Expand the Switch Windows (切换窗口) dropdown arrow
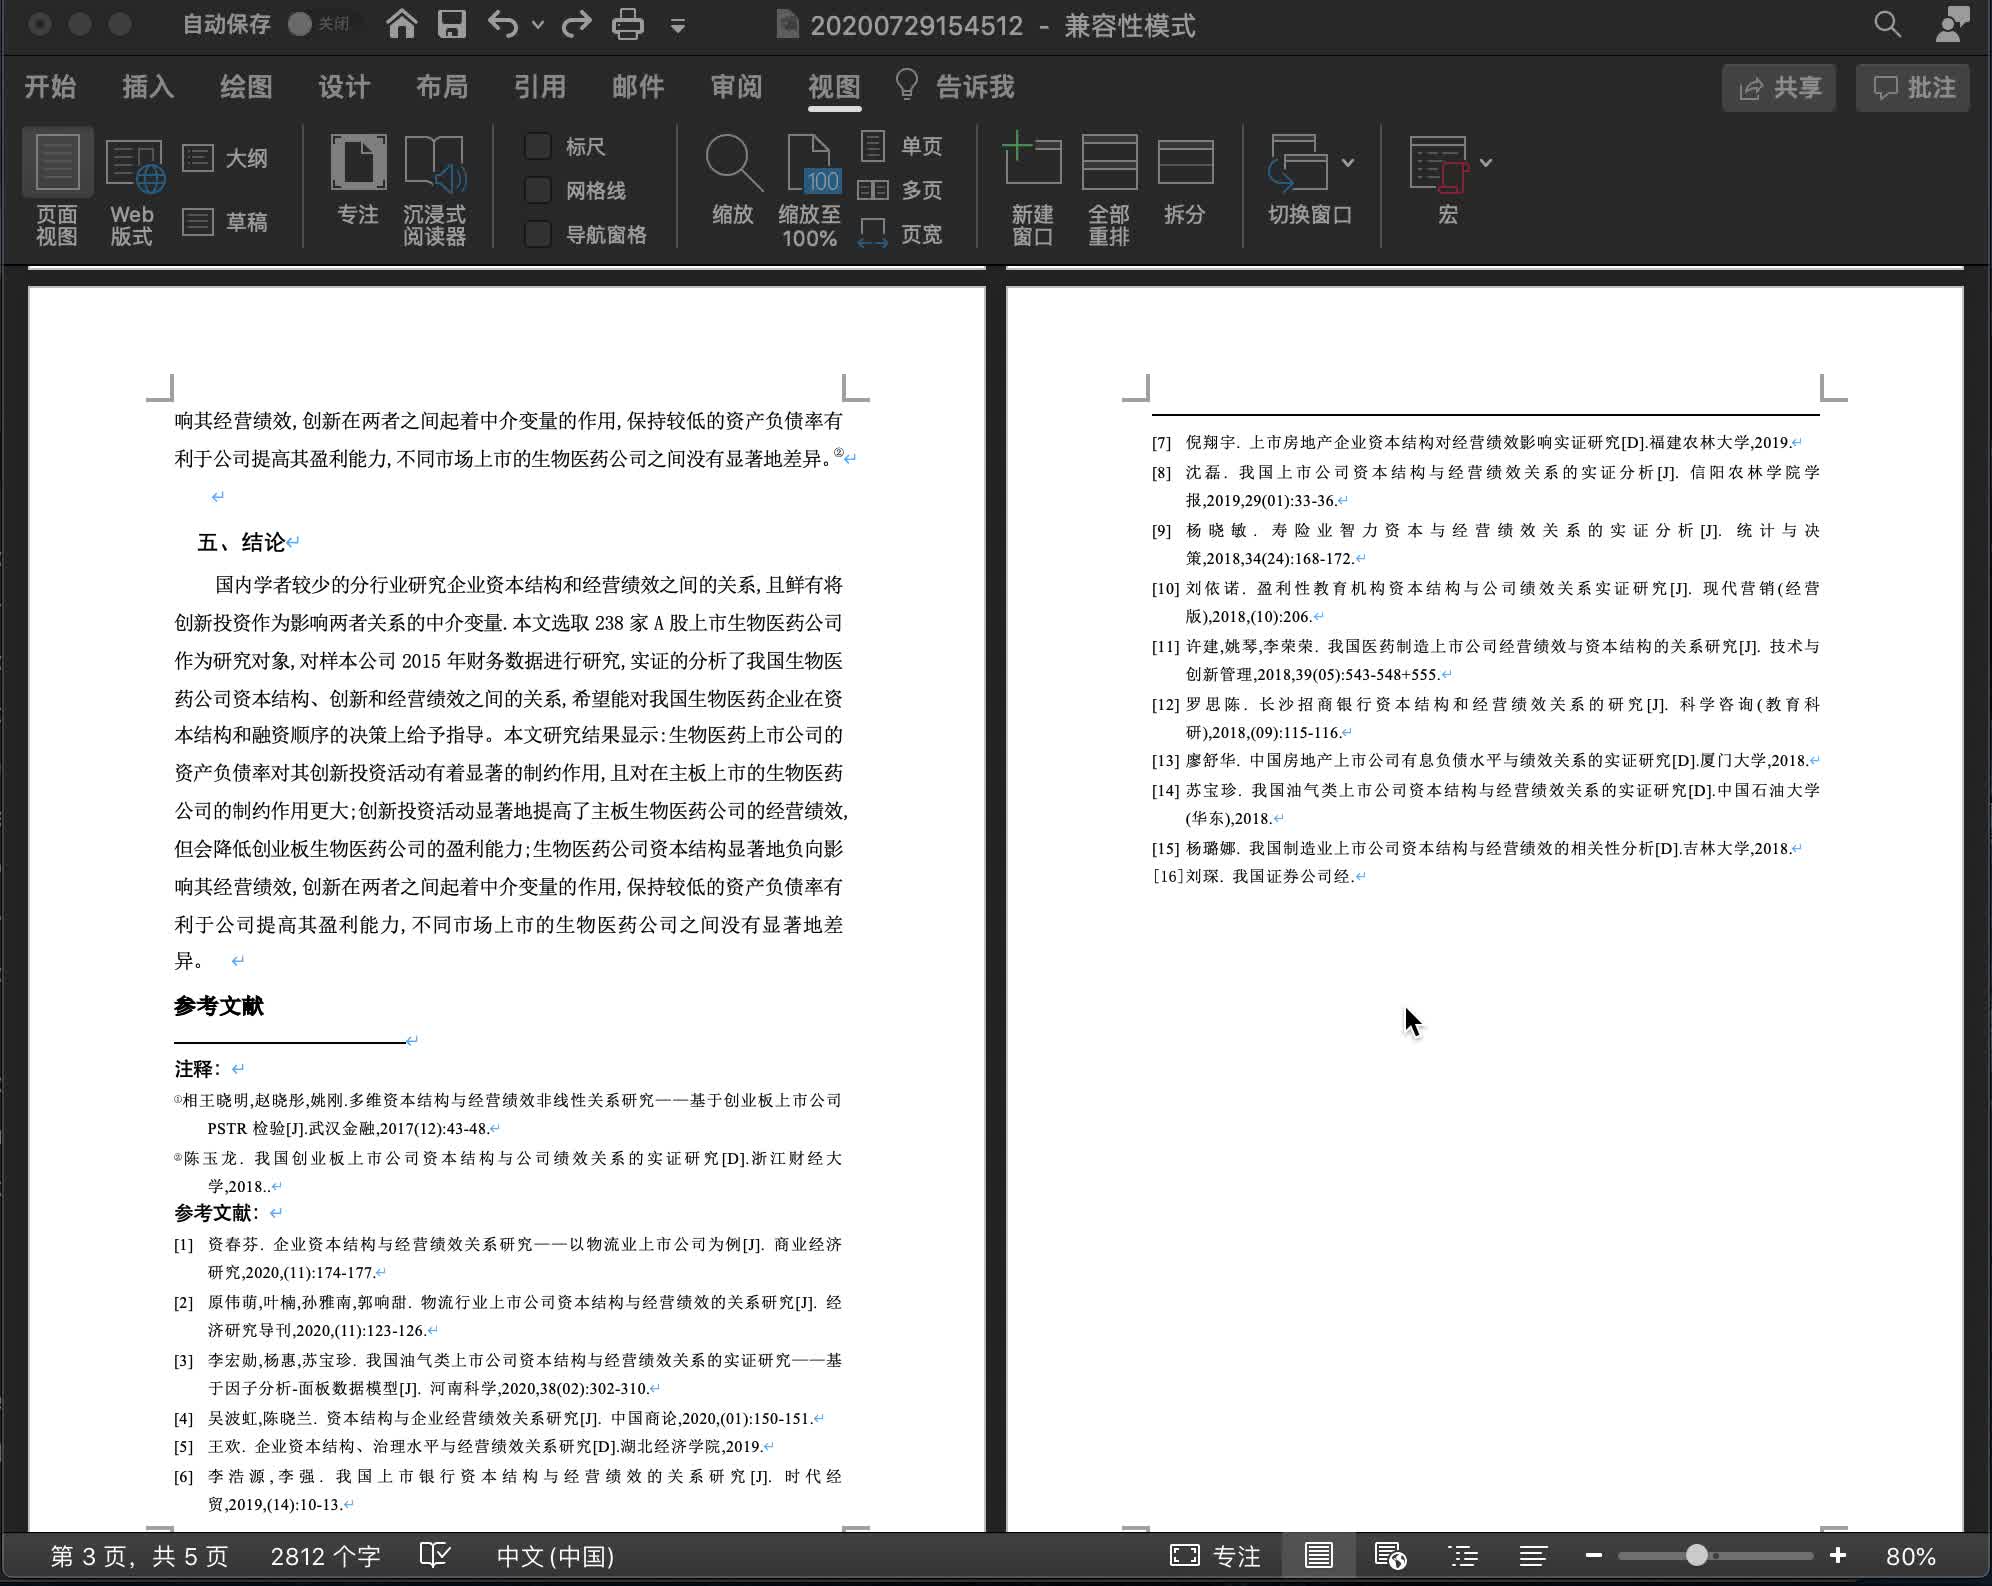Image resolution: width=1992 pixels, height=1586 pixels. pyautogui.click(x=1348, y=162)
